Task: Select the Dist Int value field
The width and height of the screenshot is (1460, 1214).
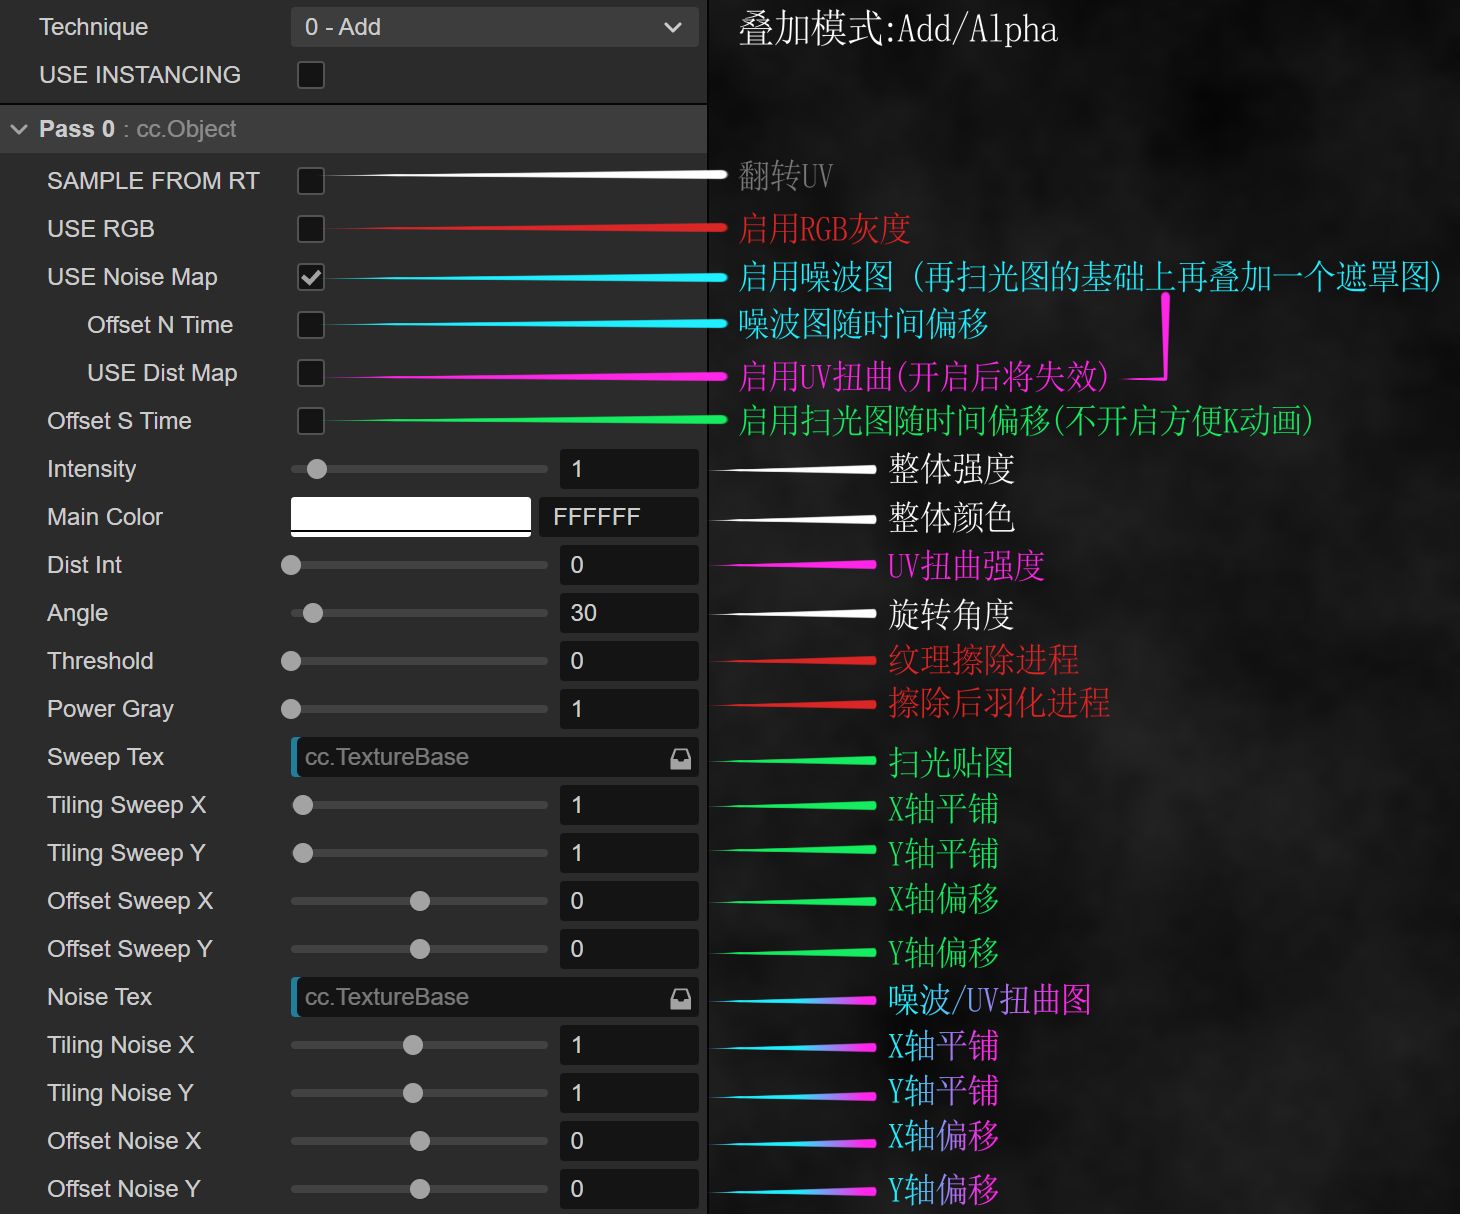Action: click(628, 565)
